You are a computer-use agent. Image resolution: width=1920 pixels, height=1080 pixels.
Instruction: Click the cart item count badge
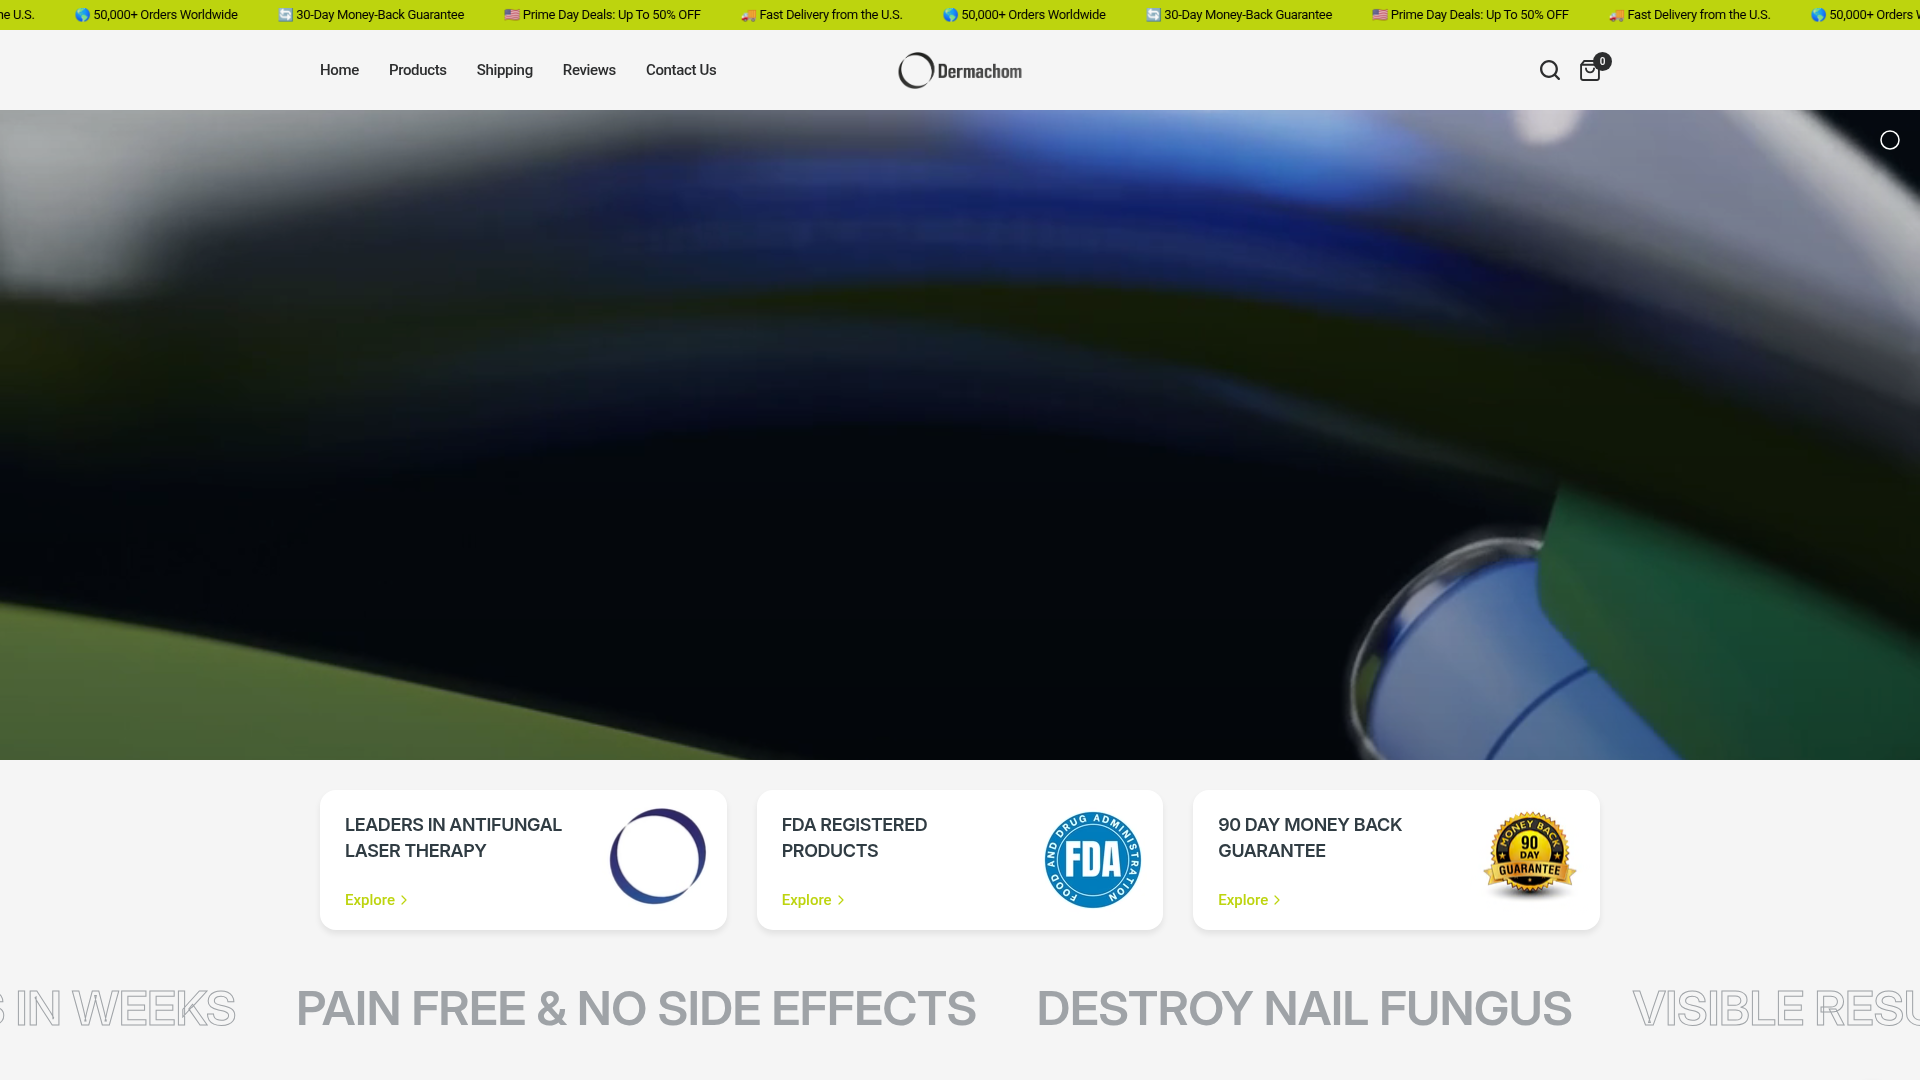pos(1602,61)
